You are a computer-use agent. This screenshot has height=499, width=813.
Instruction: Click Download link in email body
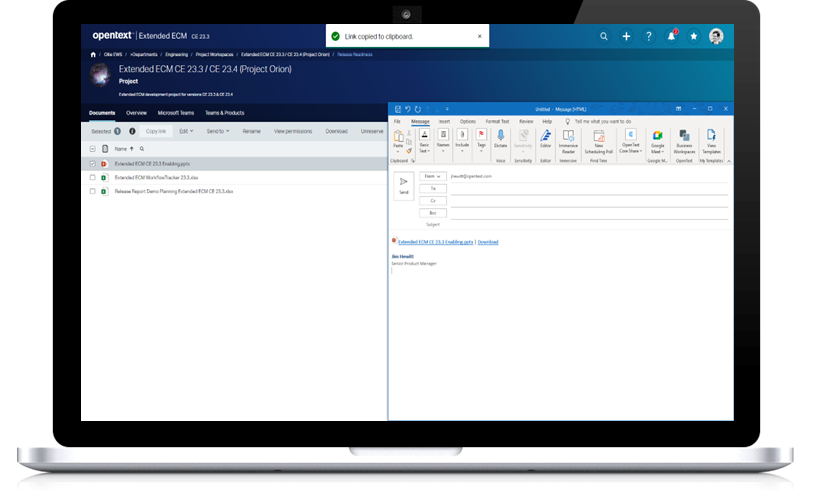(x=488, y=242)
